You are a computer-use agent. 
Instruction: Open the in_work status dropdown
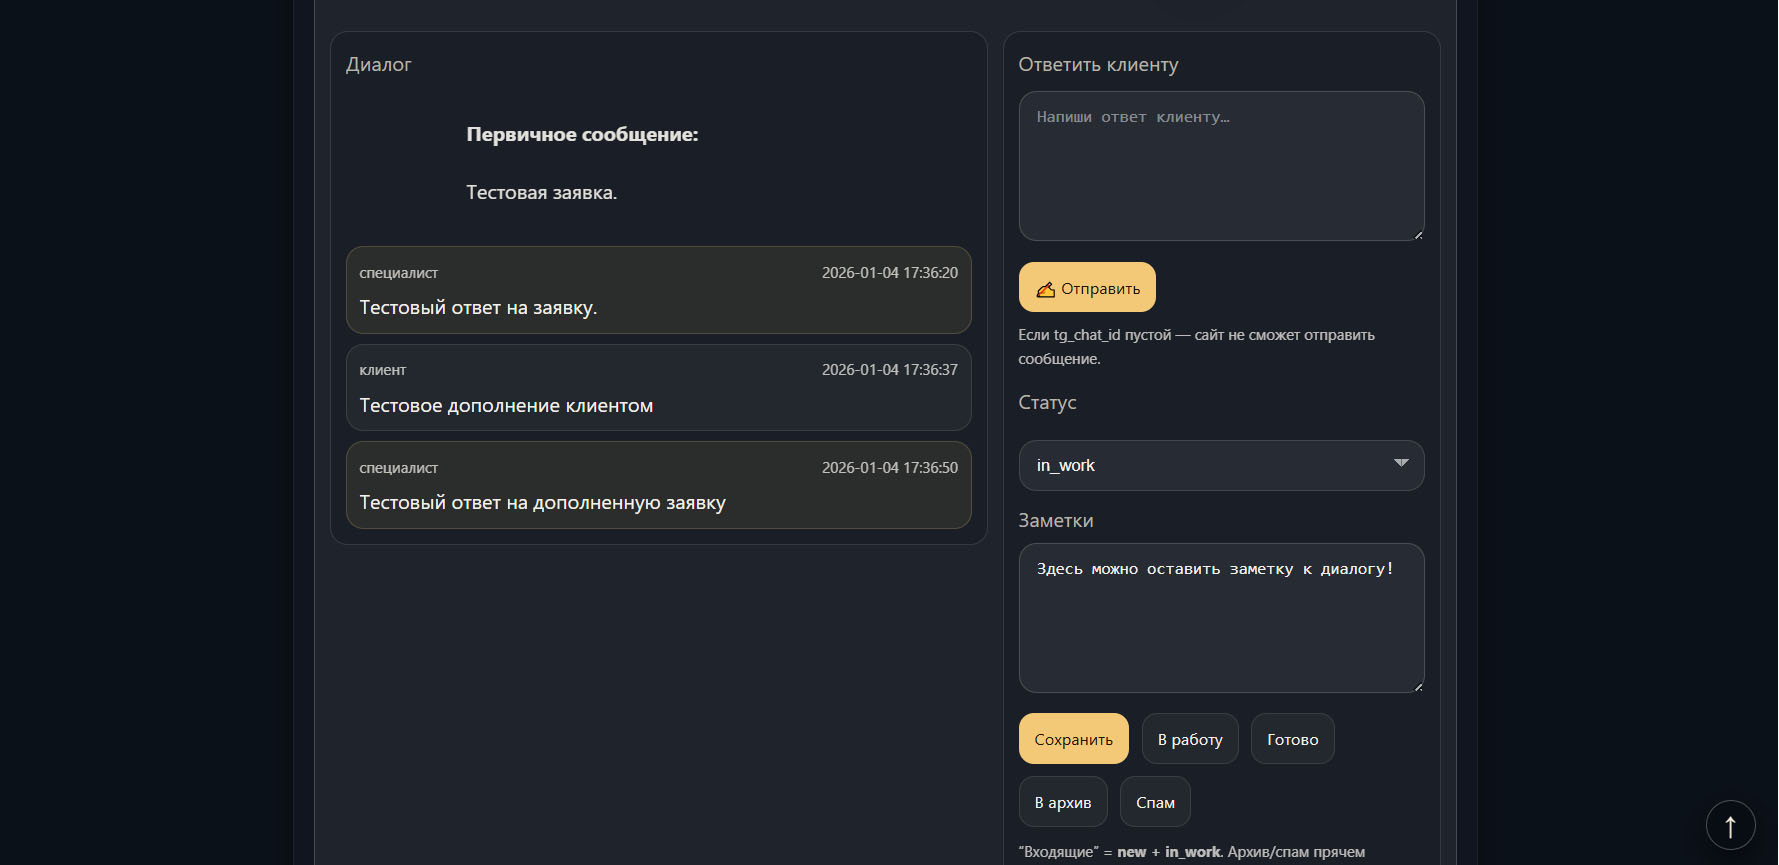pos(1221,466)
